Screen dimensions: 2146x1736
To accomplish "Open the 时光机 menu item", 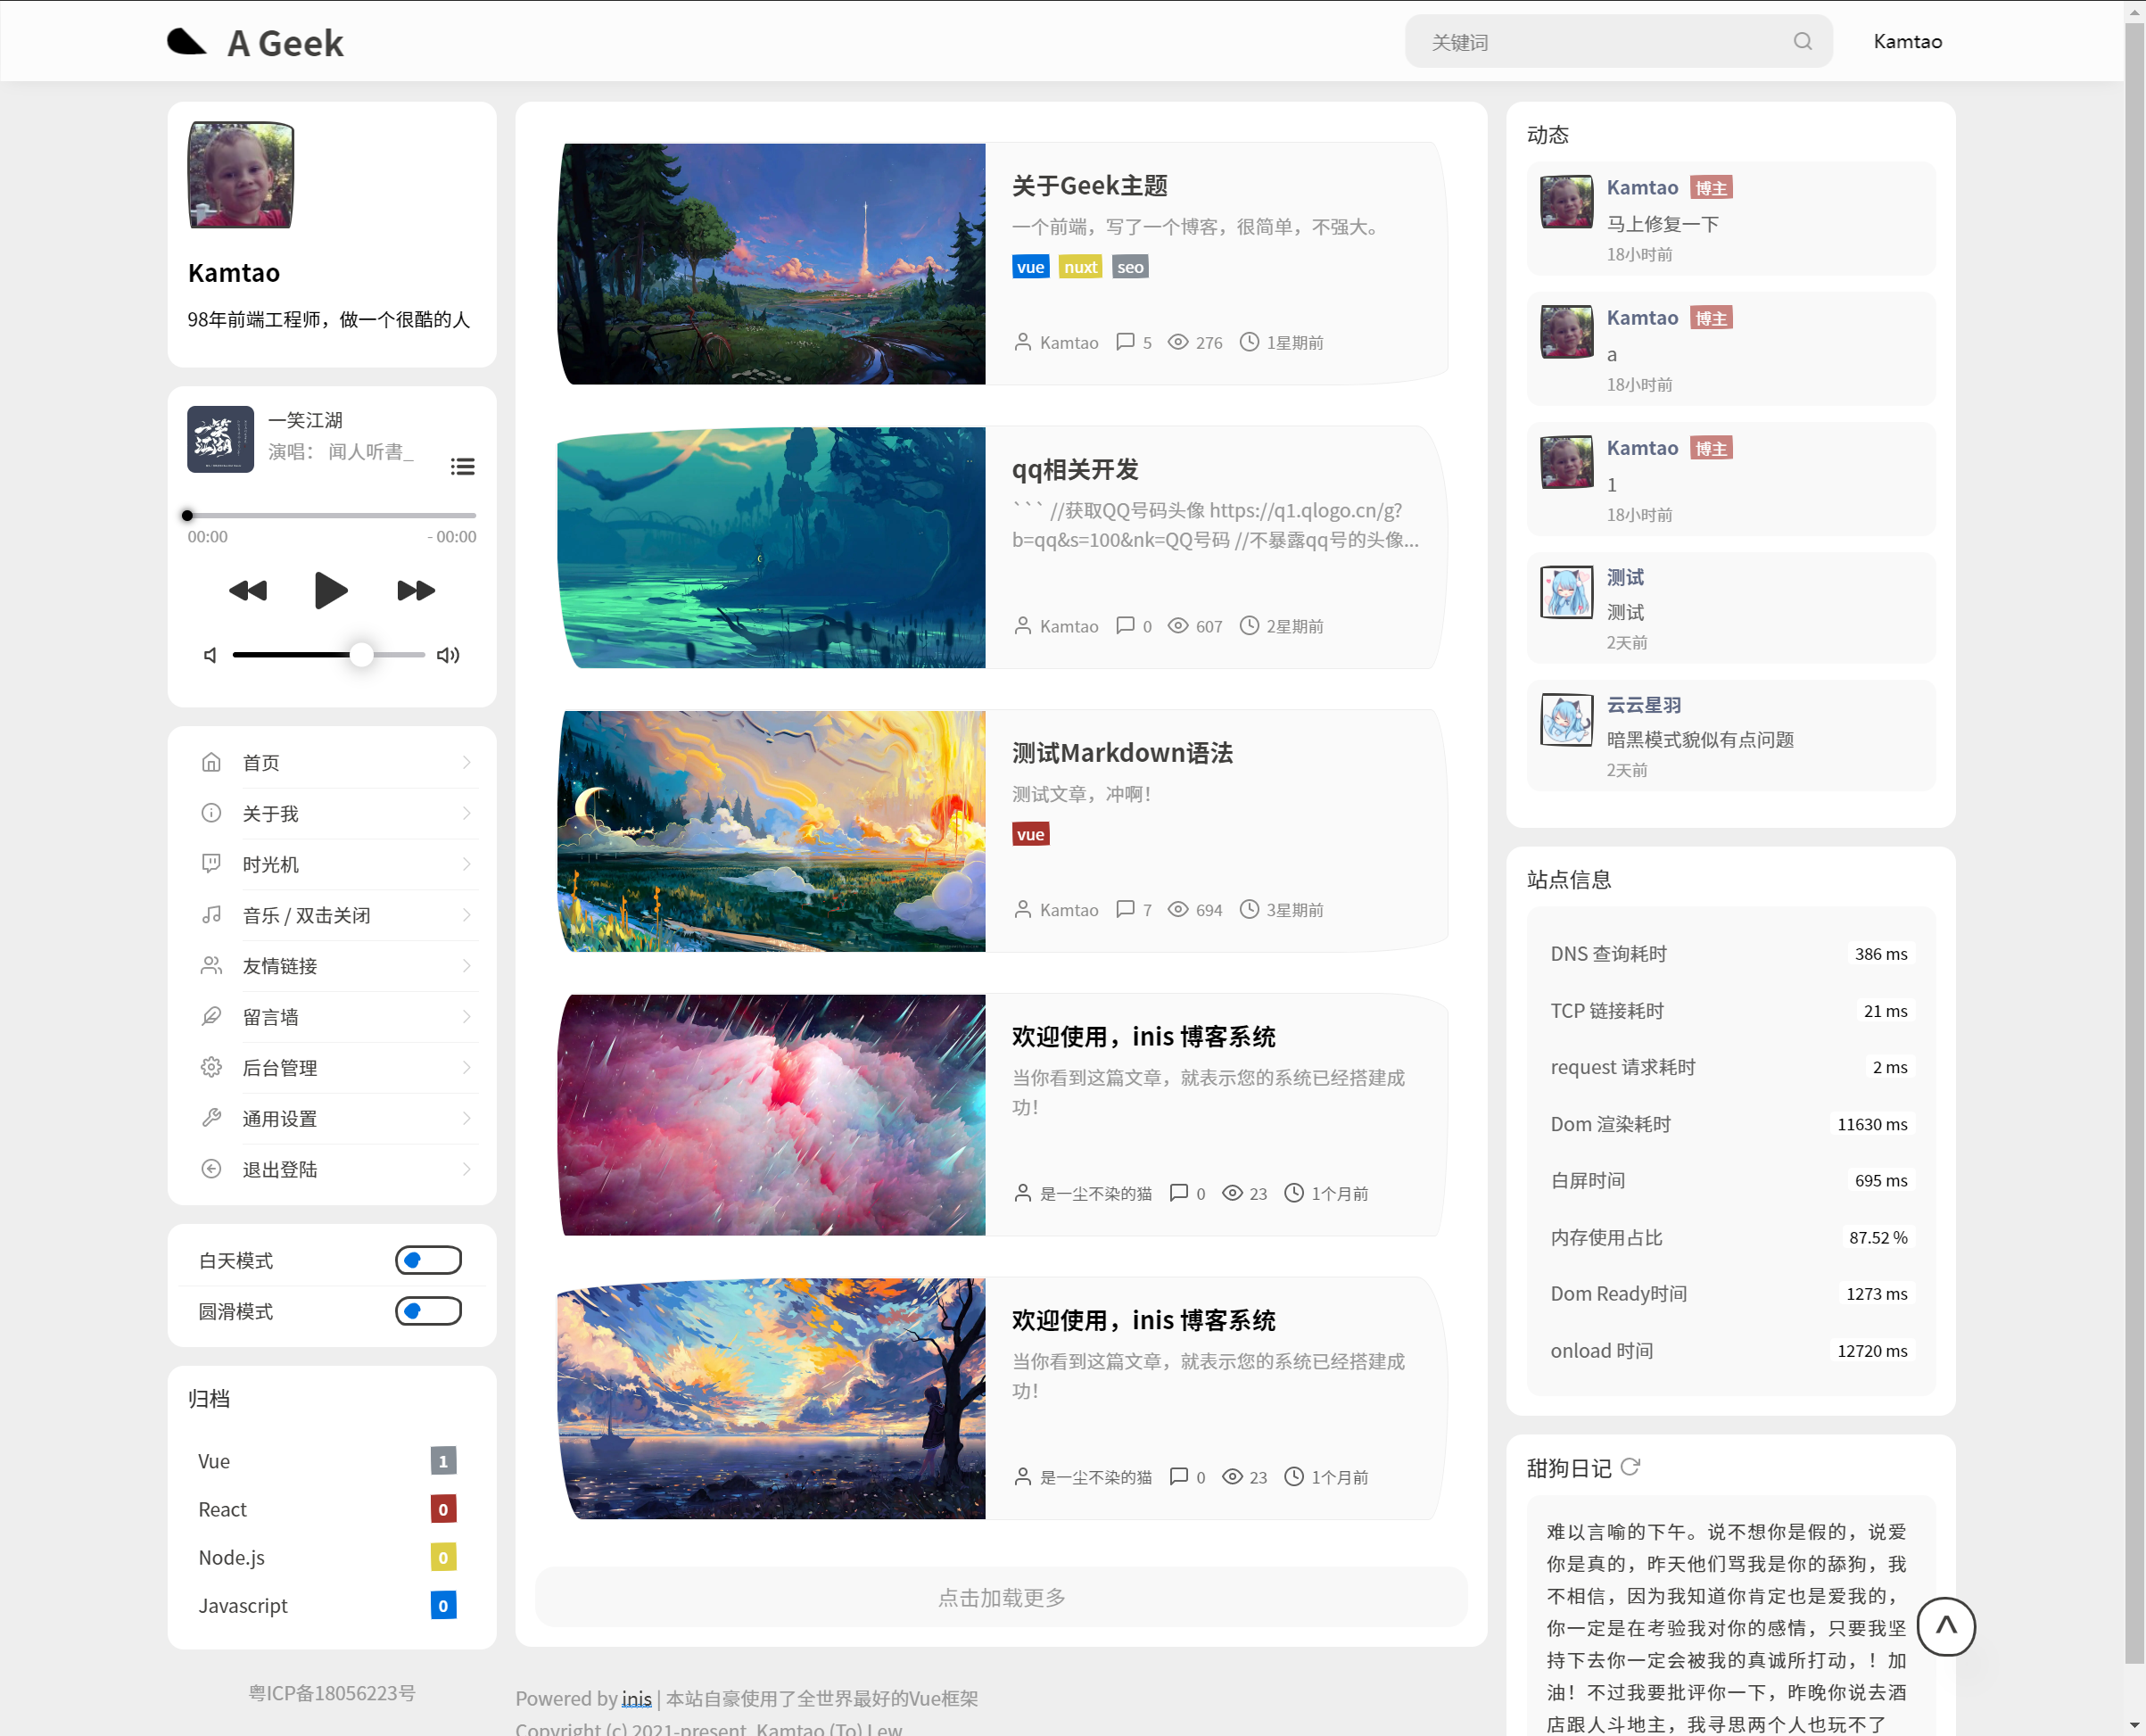I will click(x=332, y=864).
